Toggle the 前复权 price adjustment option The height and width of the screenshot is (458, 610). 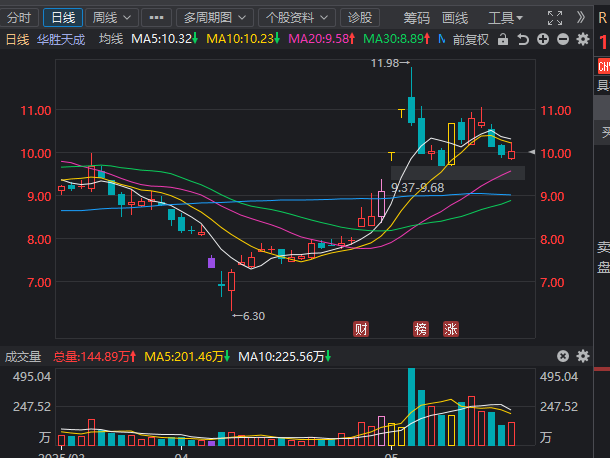pos(471,39)
